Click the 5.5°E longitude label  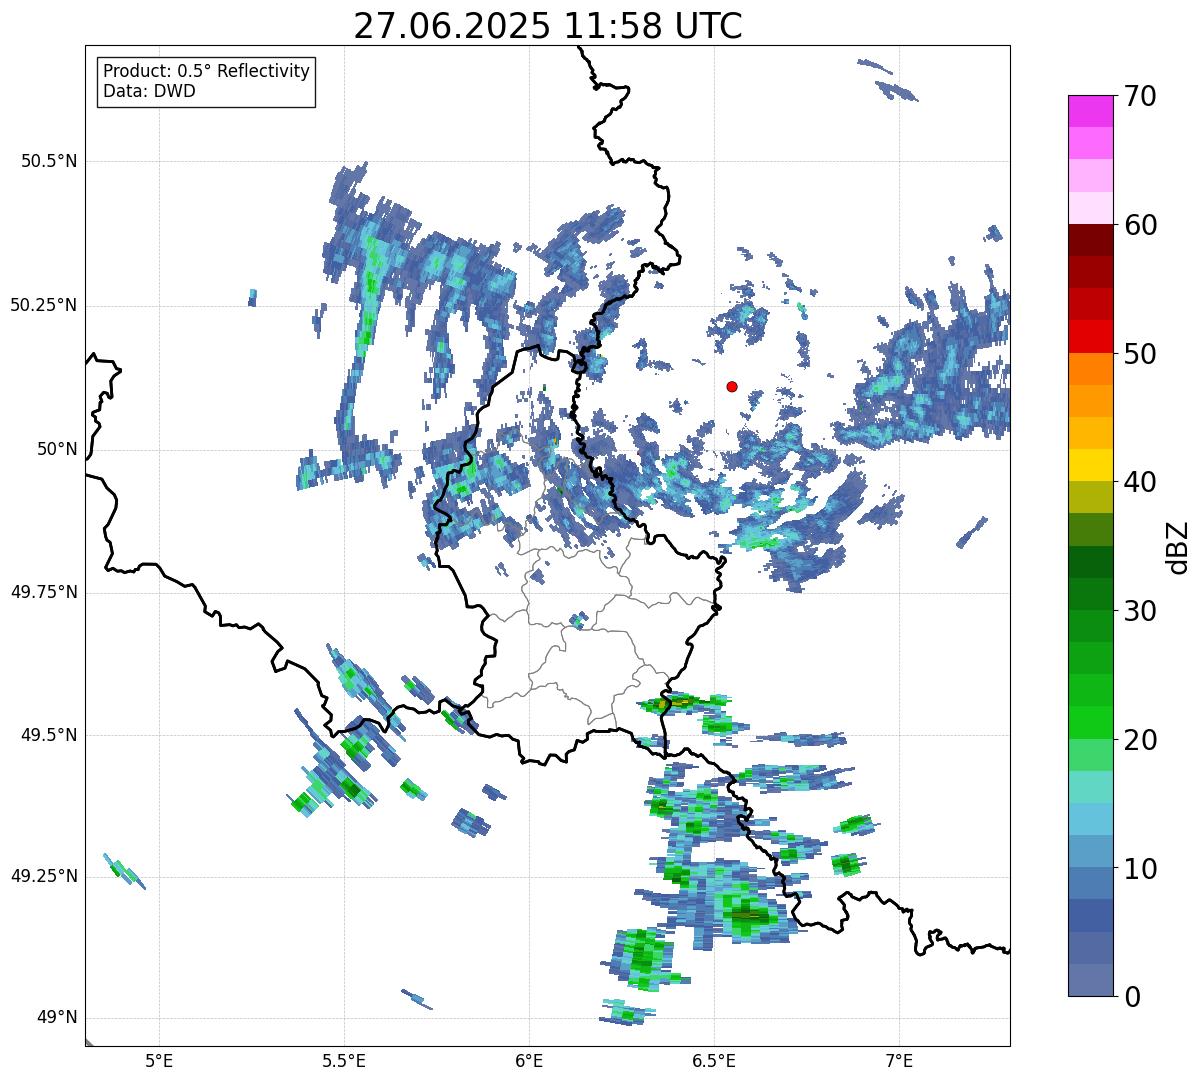(345, 1060)
